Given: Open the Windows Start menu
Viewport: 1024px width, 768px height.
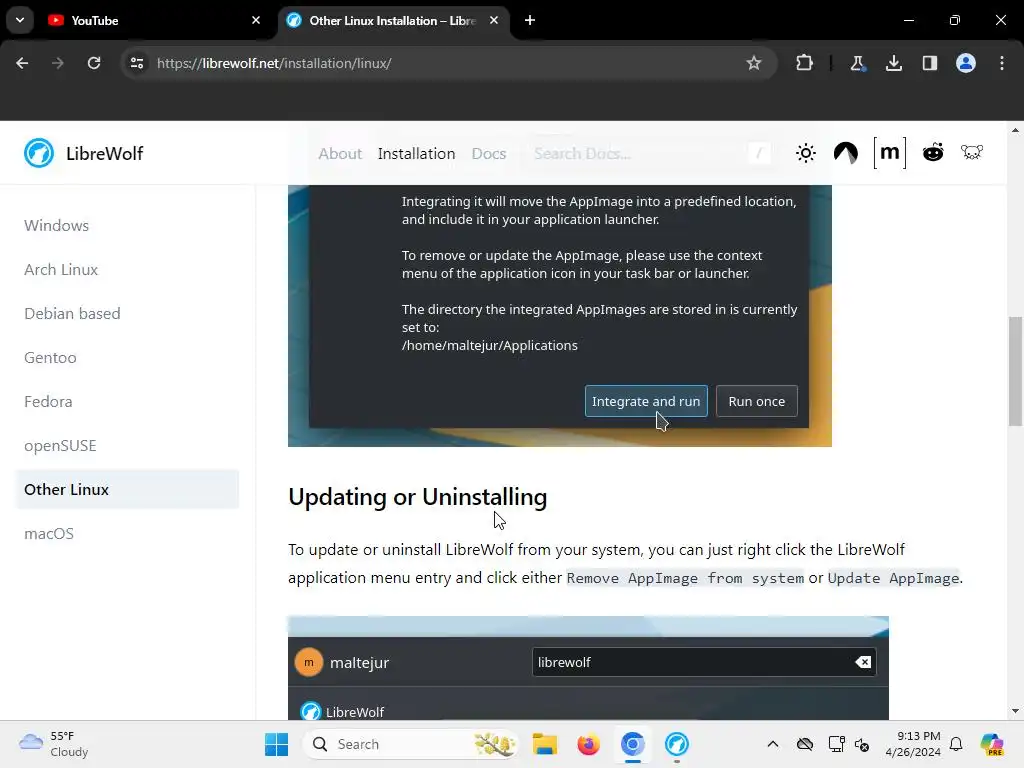Looking at the screenshot, I should 276,744.
